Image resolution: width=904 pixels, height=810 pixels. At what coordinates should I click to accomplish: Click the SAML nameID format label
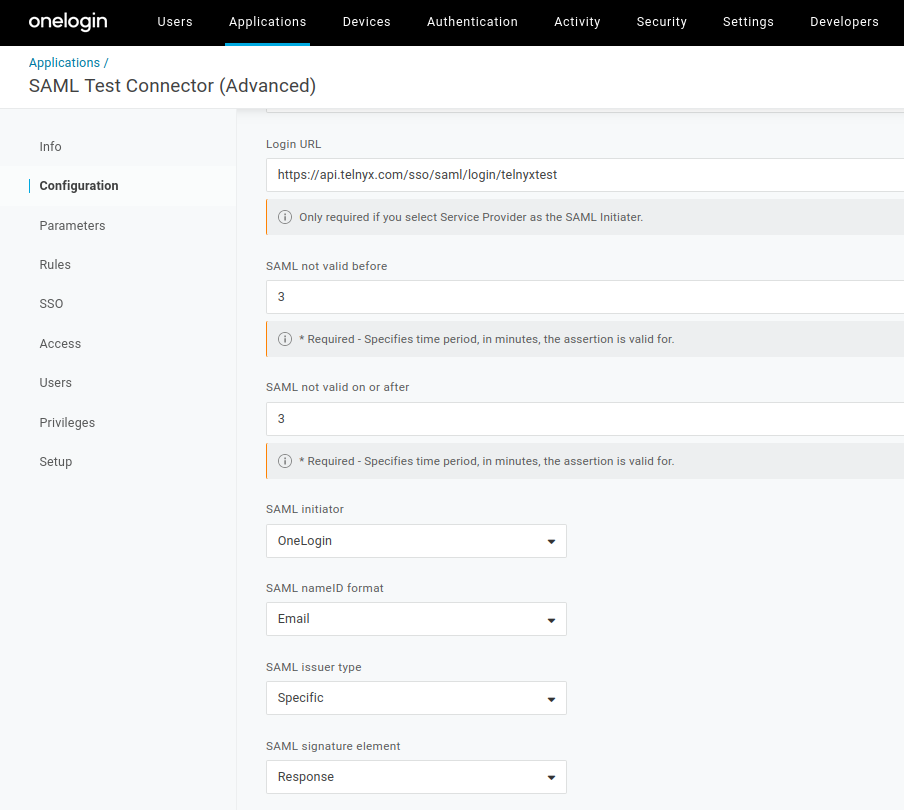pos(325,588)
